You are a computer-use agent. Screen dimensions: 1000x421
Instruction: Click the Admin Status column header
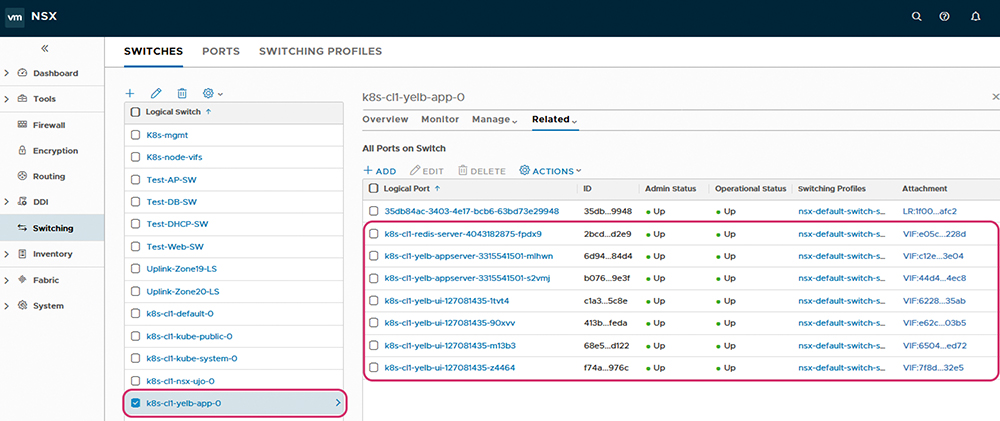tap(670, 189)
